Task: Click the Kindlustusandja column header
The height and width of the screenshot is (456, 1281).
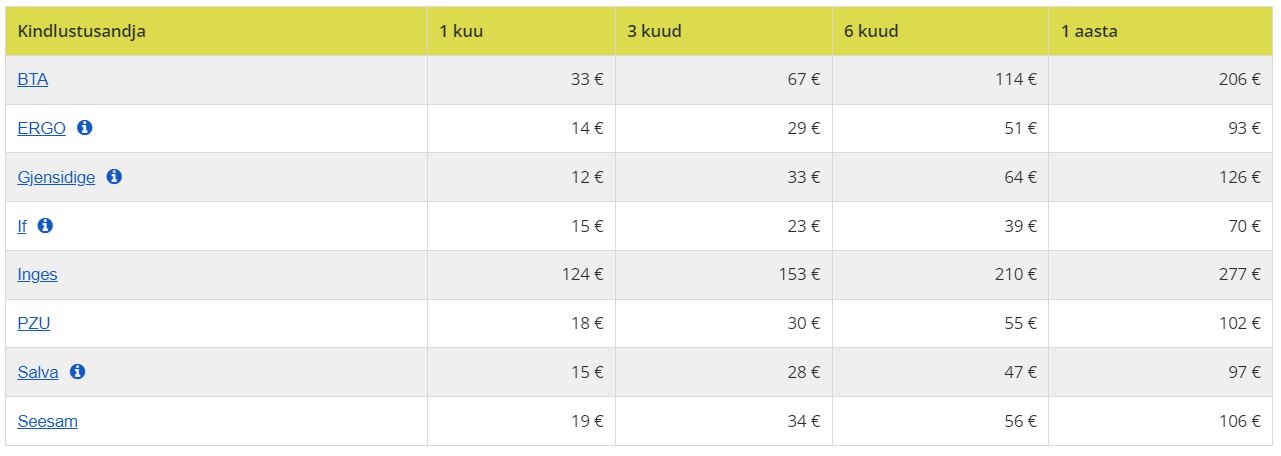Action: pos(82,31)
